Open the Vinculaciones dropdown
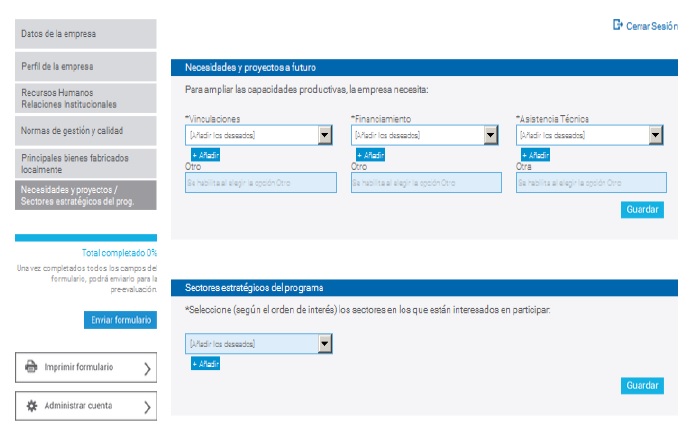This screenshot has height=427, width=689. point(325,135)
